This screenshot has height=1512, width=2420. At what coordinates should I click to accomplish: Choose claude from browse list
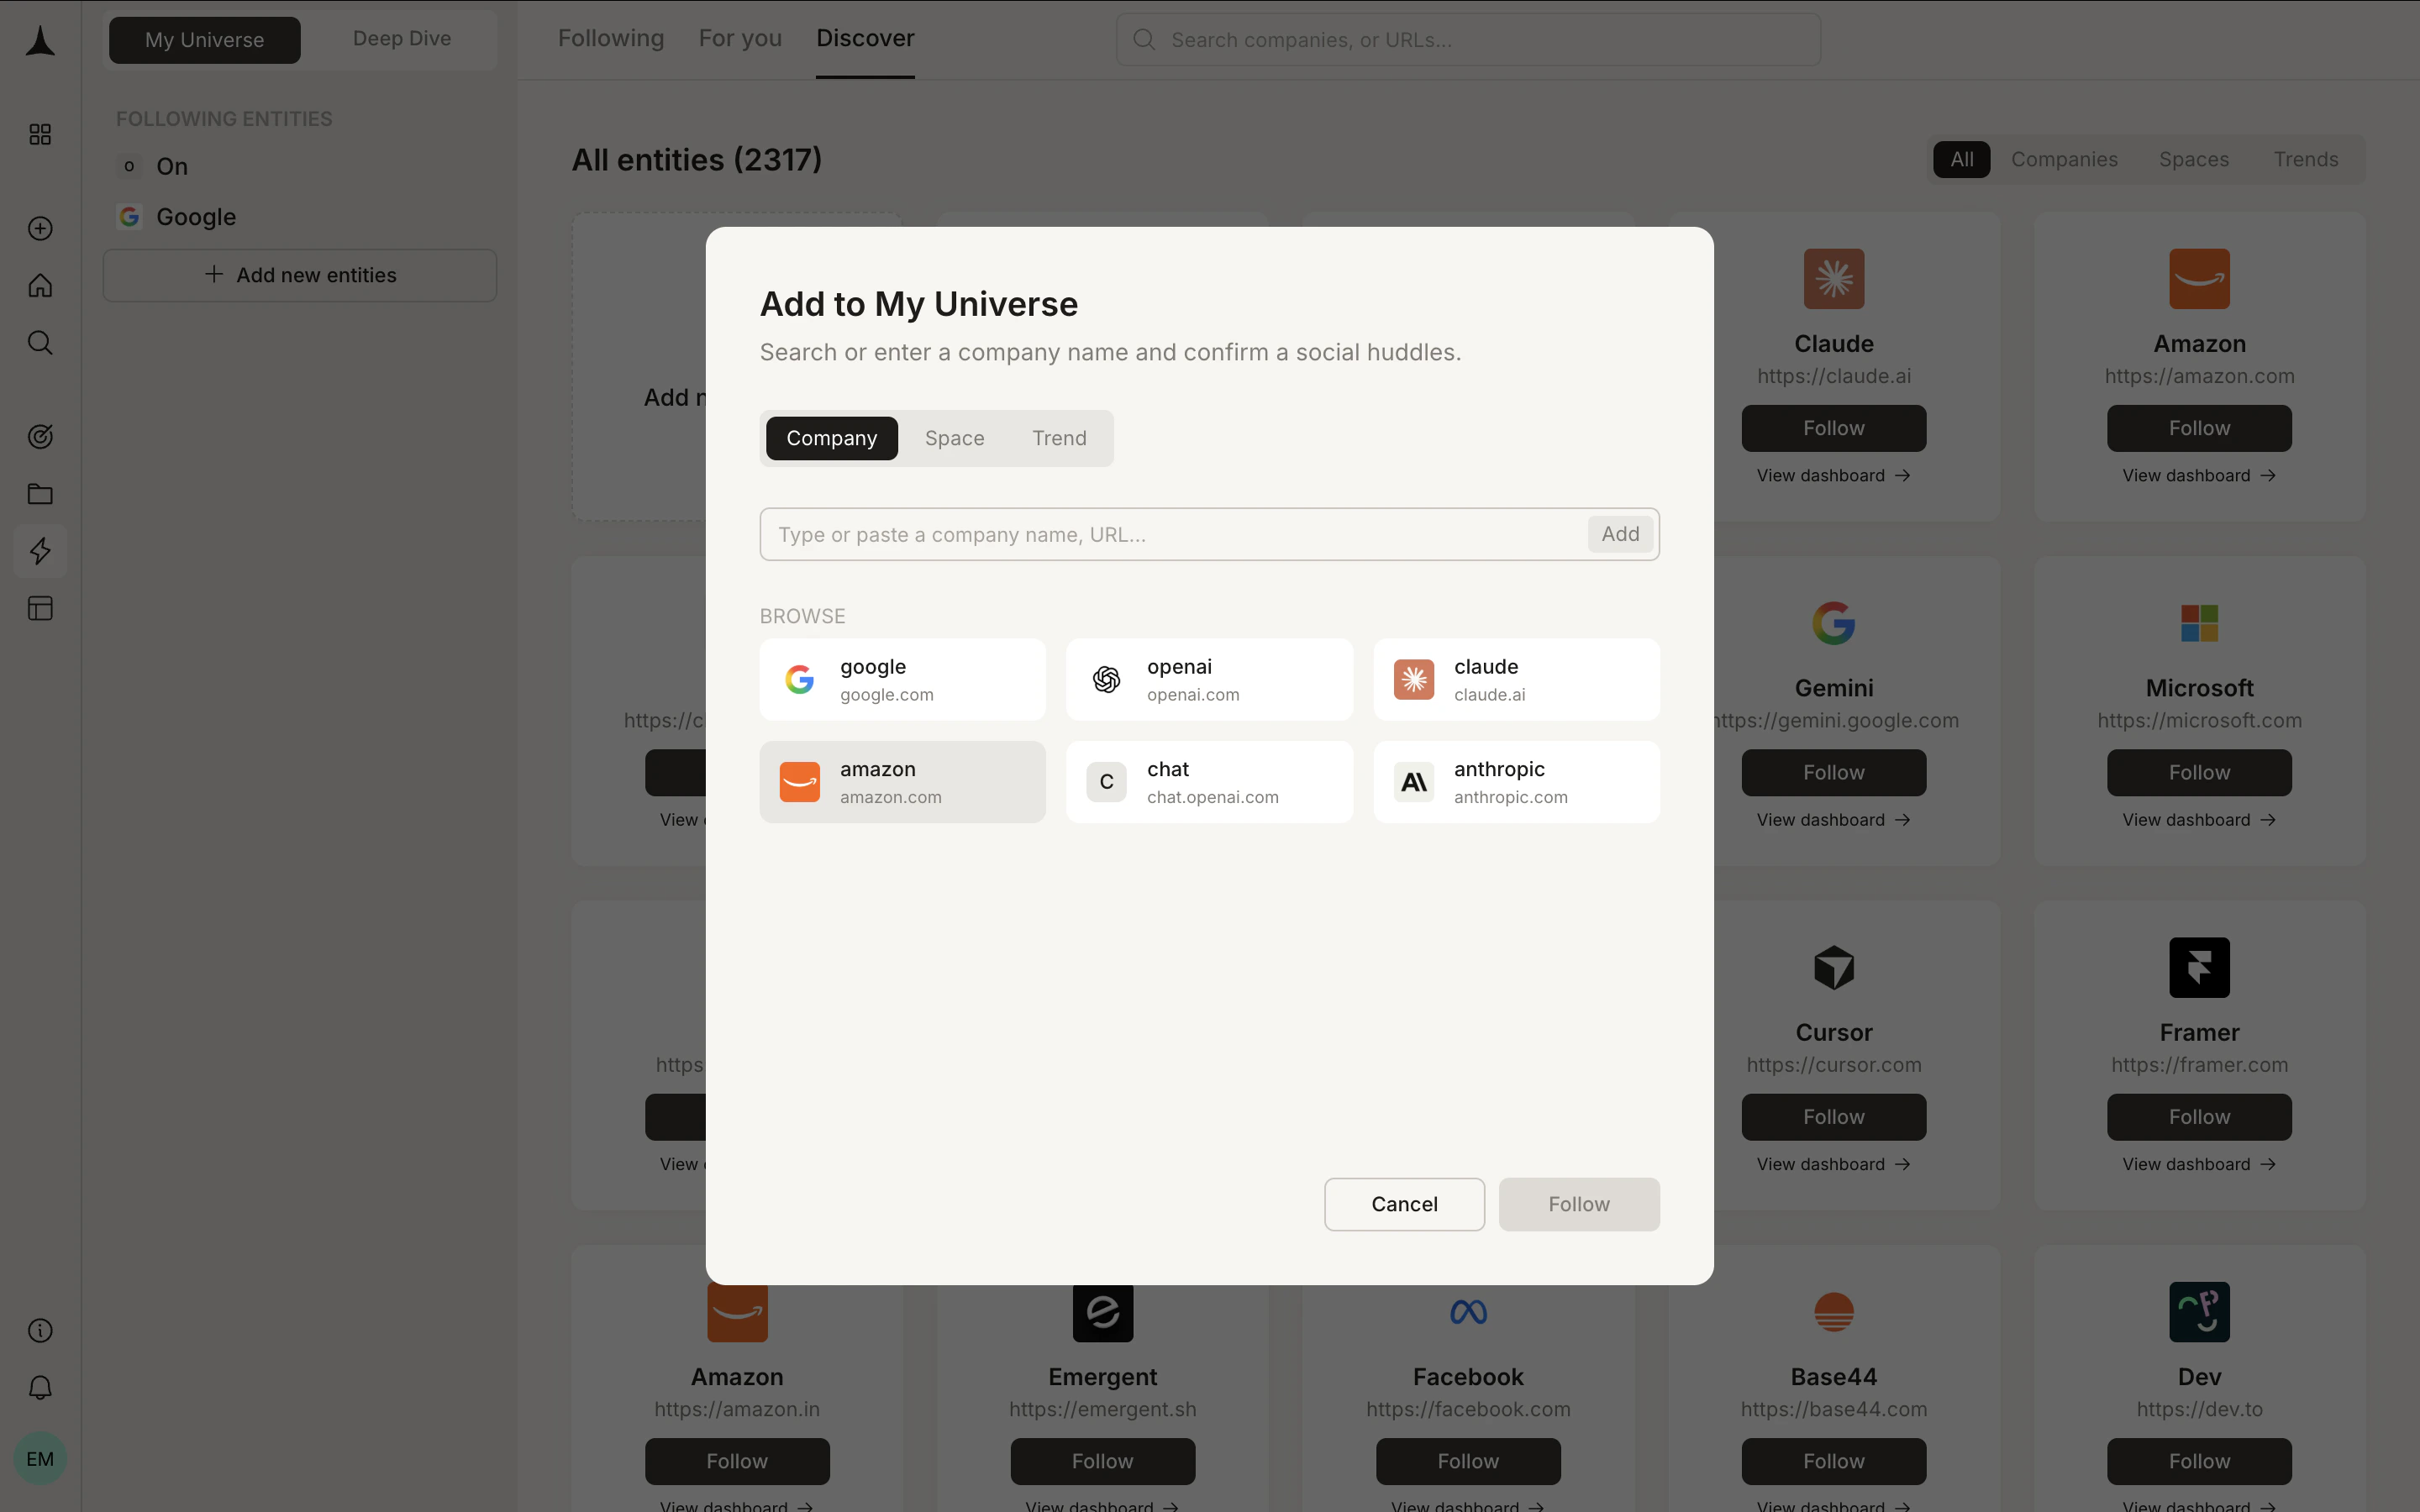[x=1516, y=680]
